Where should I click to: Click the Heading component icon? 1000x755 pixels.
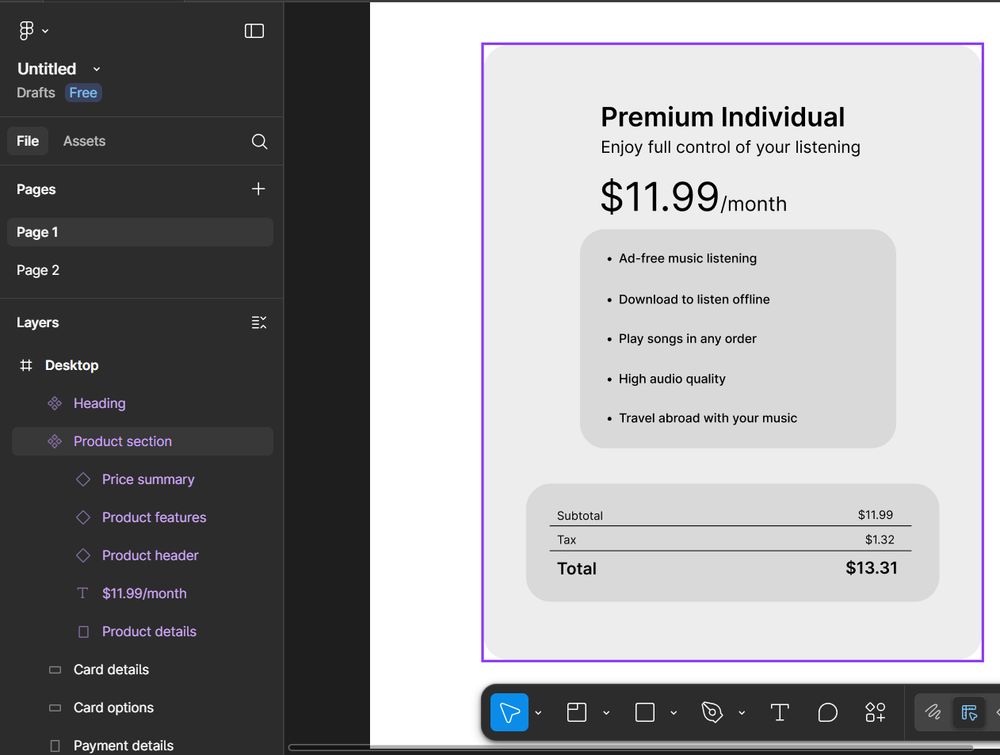(x=55, y=403)
